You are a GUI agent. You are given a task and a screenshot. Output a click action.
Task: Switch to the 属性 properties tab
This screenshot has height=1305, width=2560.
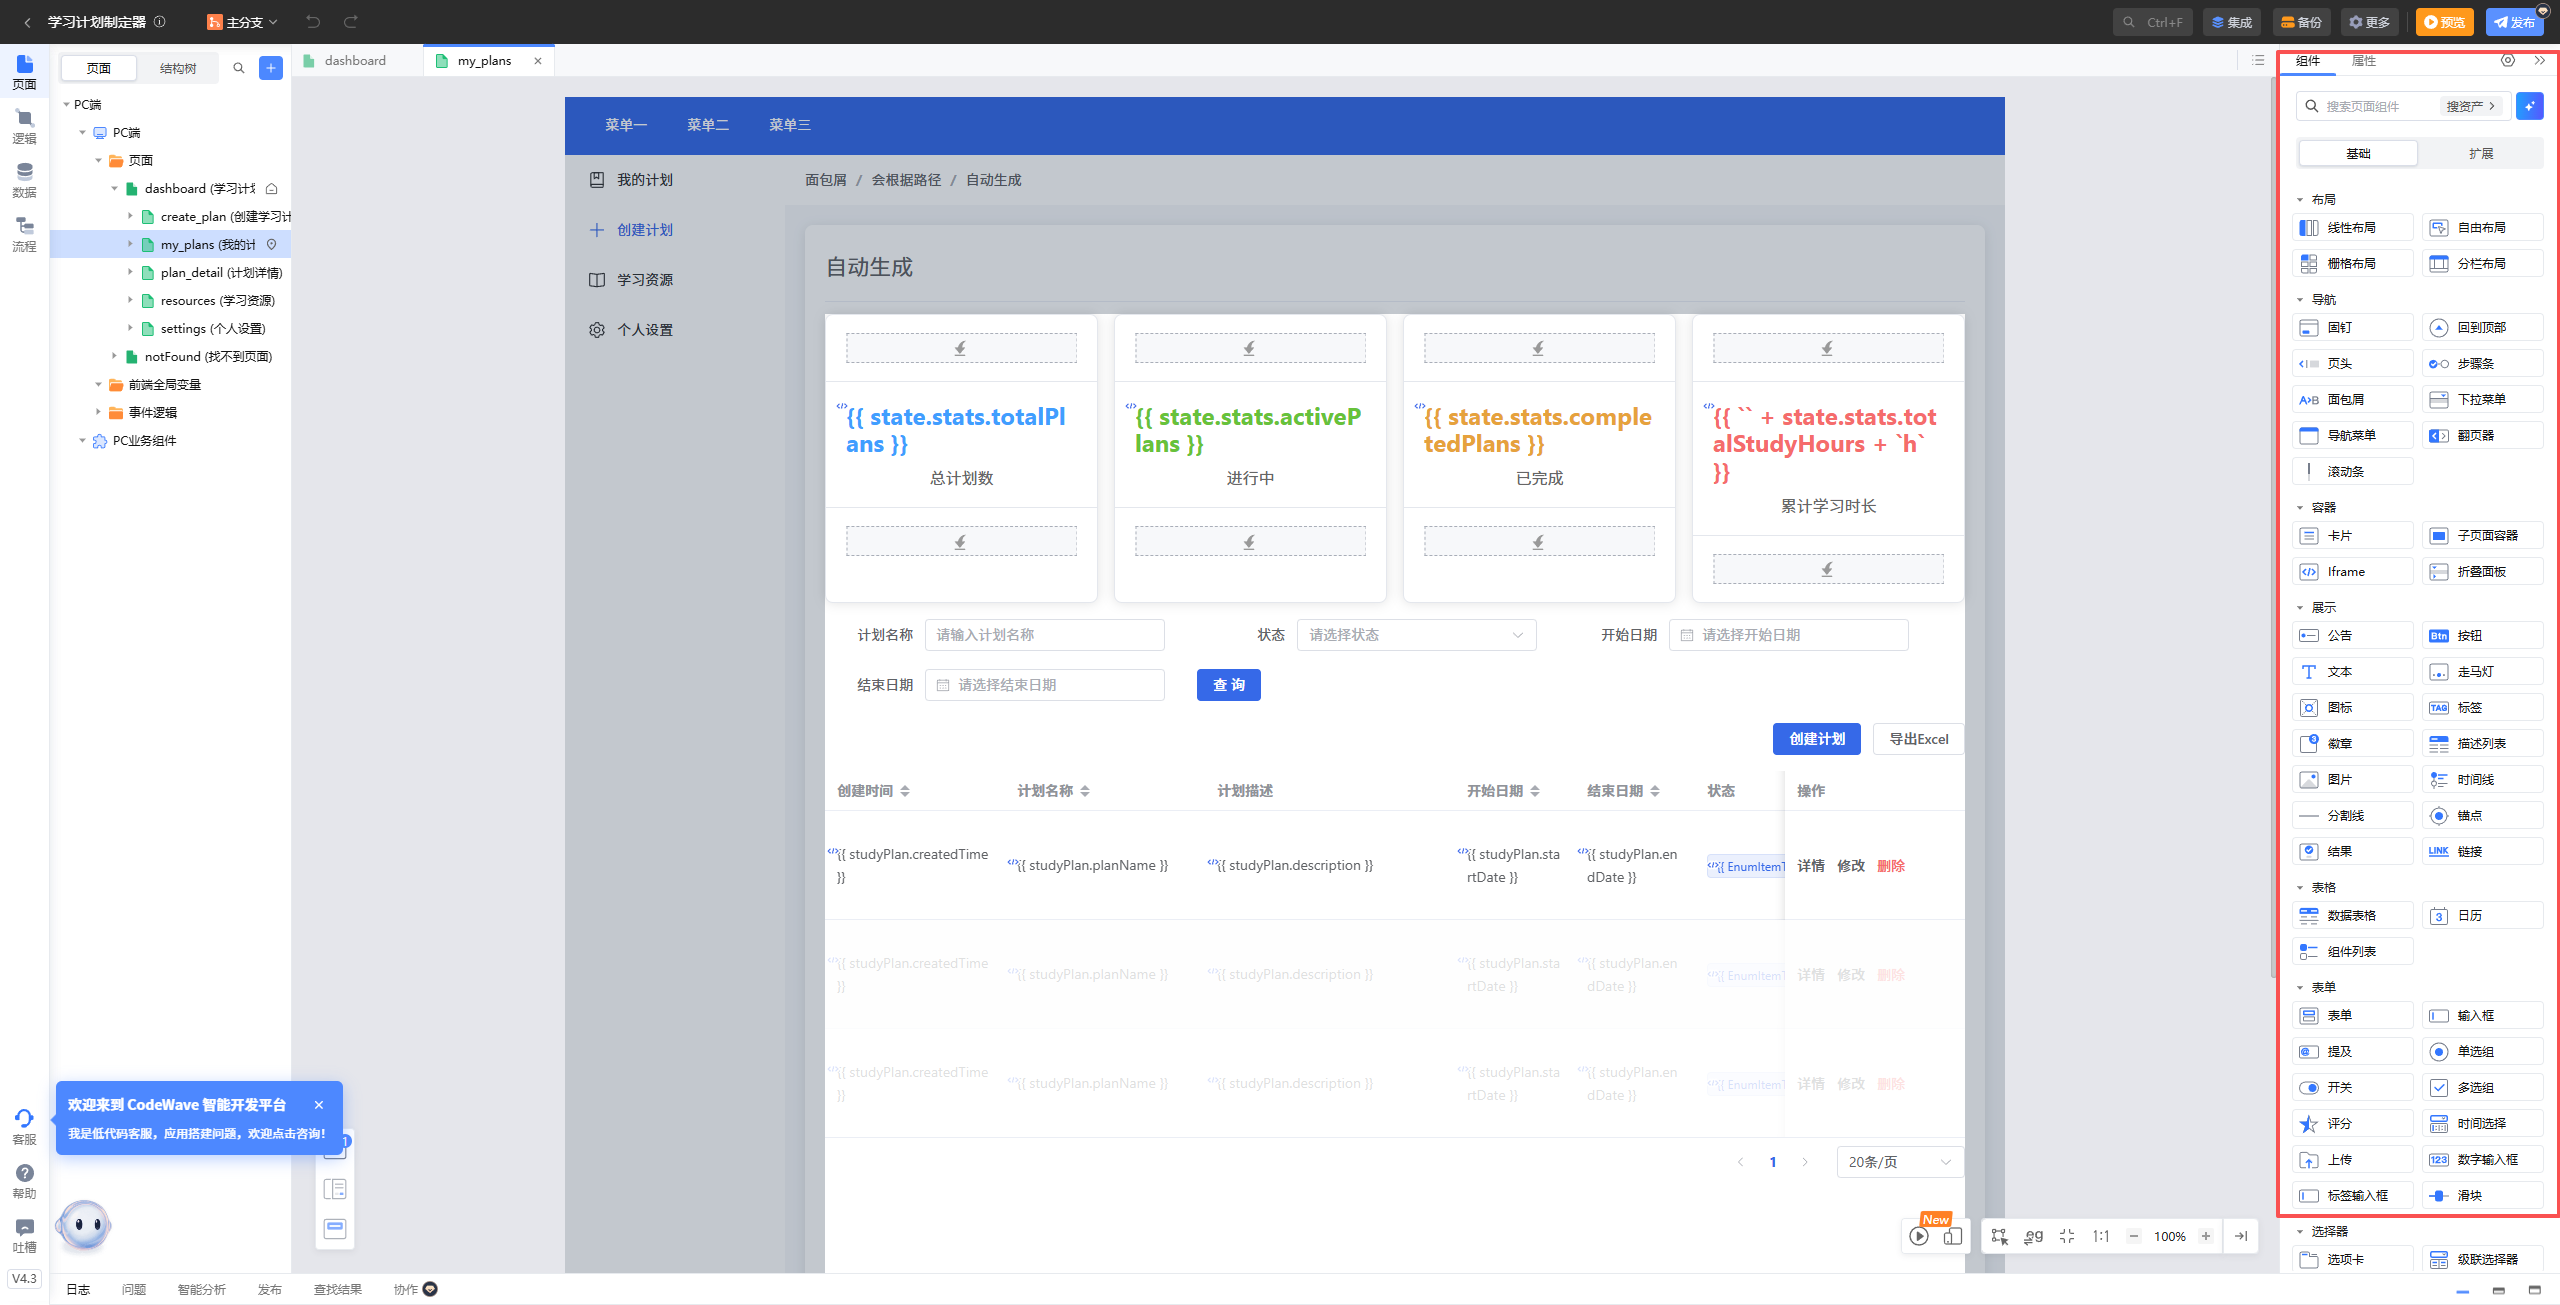point(2363,61)
